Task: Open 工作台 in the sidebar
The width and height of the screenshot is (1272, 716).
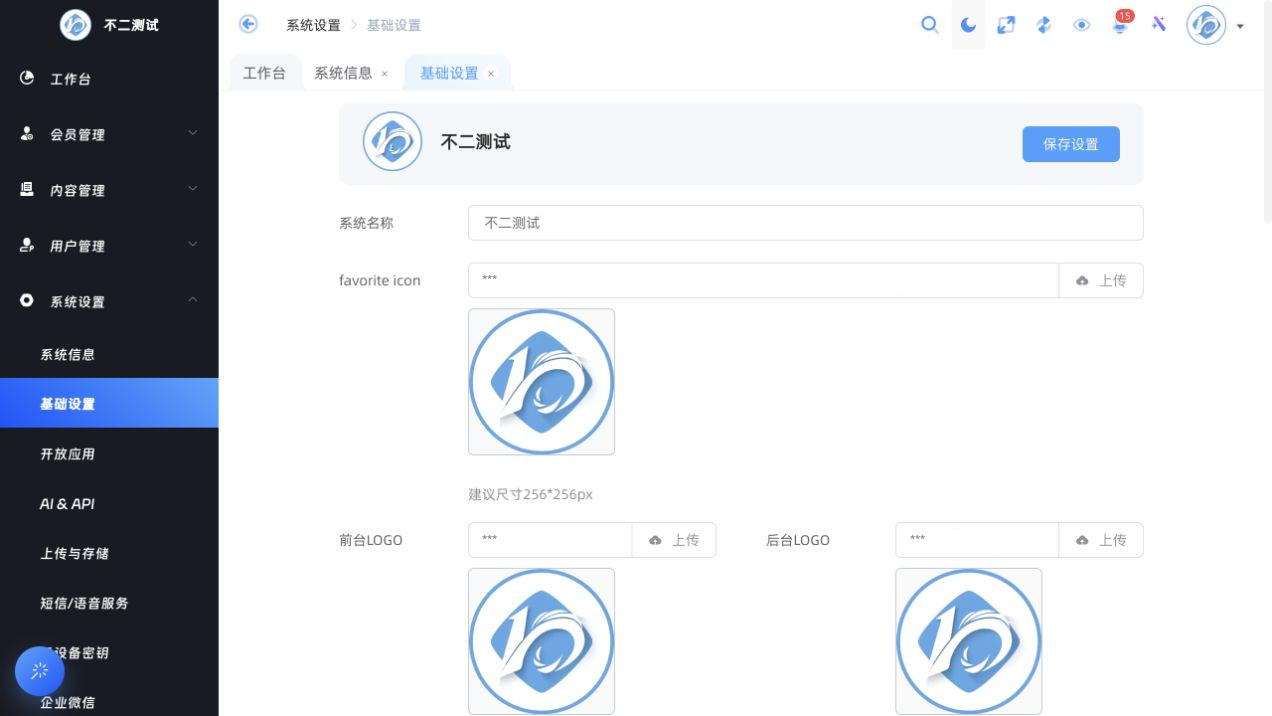Action: pyautogui.click(x=109, y=79)
